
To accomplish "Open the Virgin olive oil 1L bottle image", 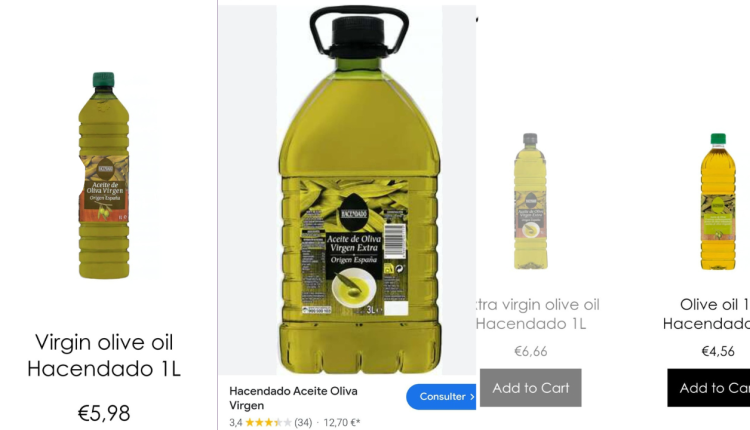I will [104, 175].
